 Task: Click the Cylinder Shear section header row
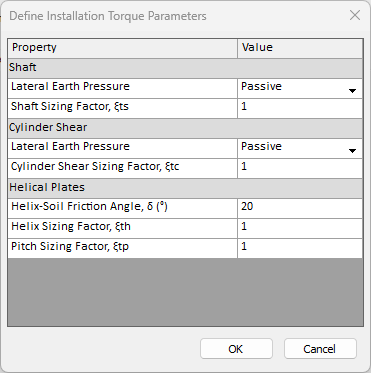[x=185, y=128]
